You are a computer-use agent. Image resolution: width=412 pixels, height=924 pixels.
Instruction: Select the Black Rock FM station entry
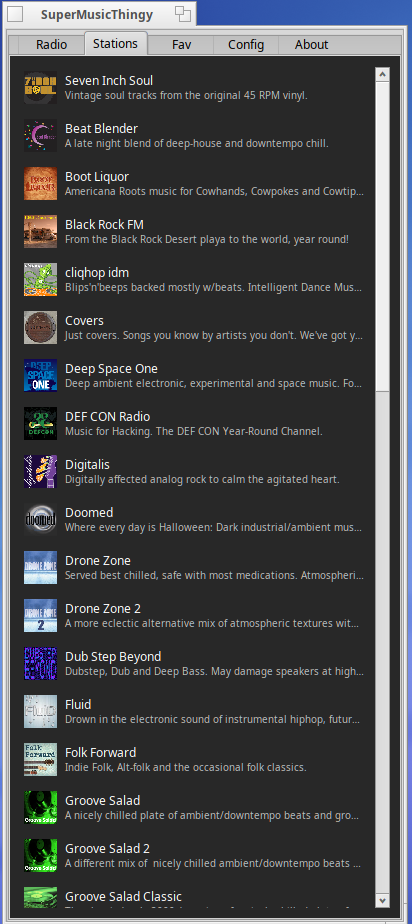194,232
